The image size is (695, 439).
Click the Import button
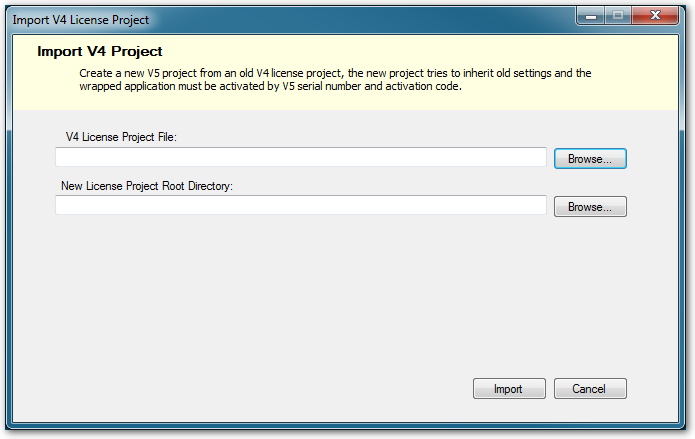coord(509,388)
